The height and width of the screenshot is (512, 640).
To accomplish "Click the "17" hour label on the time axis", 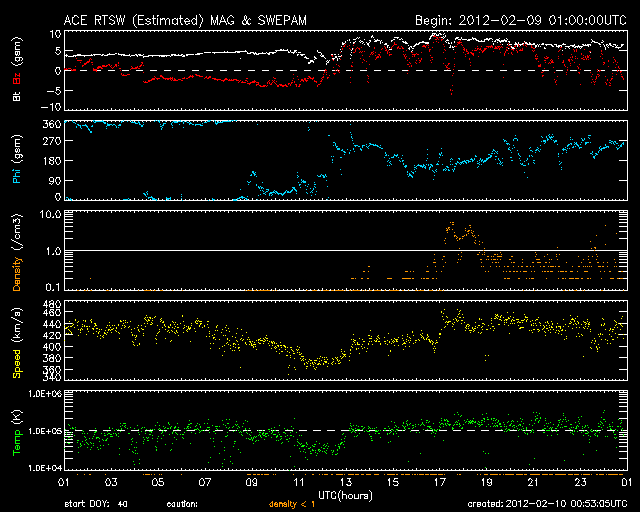I will (x=440, y=483).
